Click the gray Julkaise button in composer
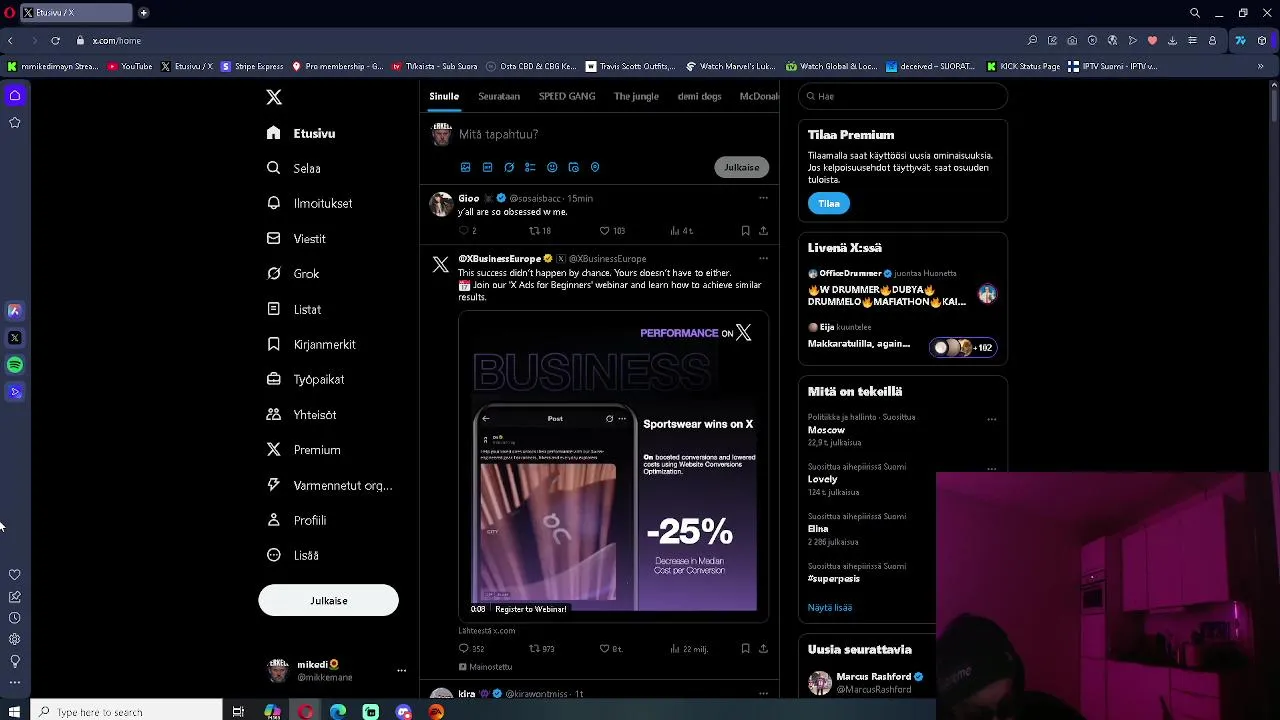 click(741, 167)
